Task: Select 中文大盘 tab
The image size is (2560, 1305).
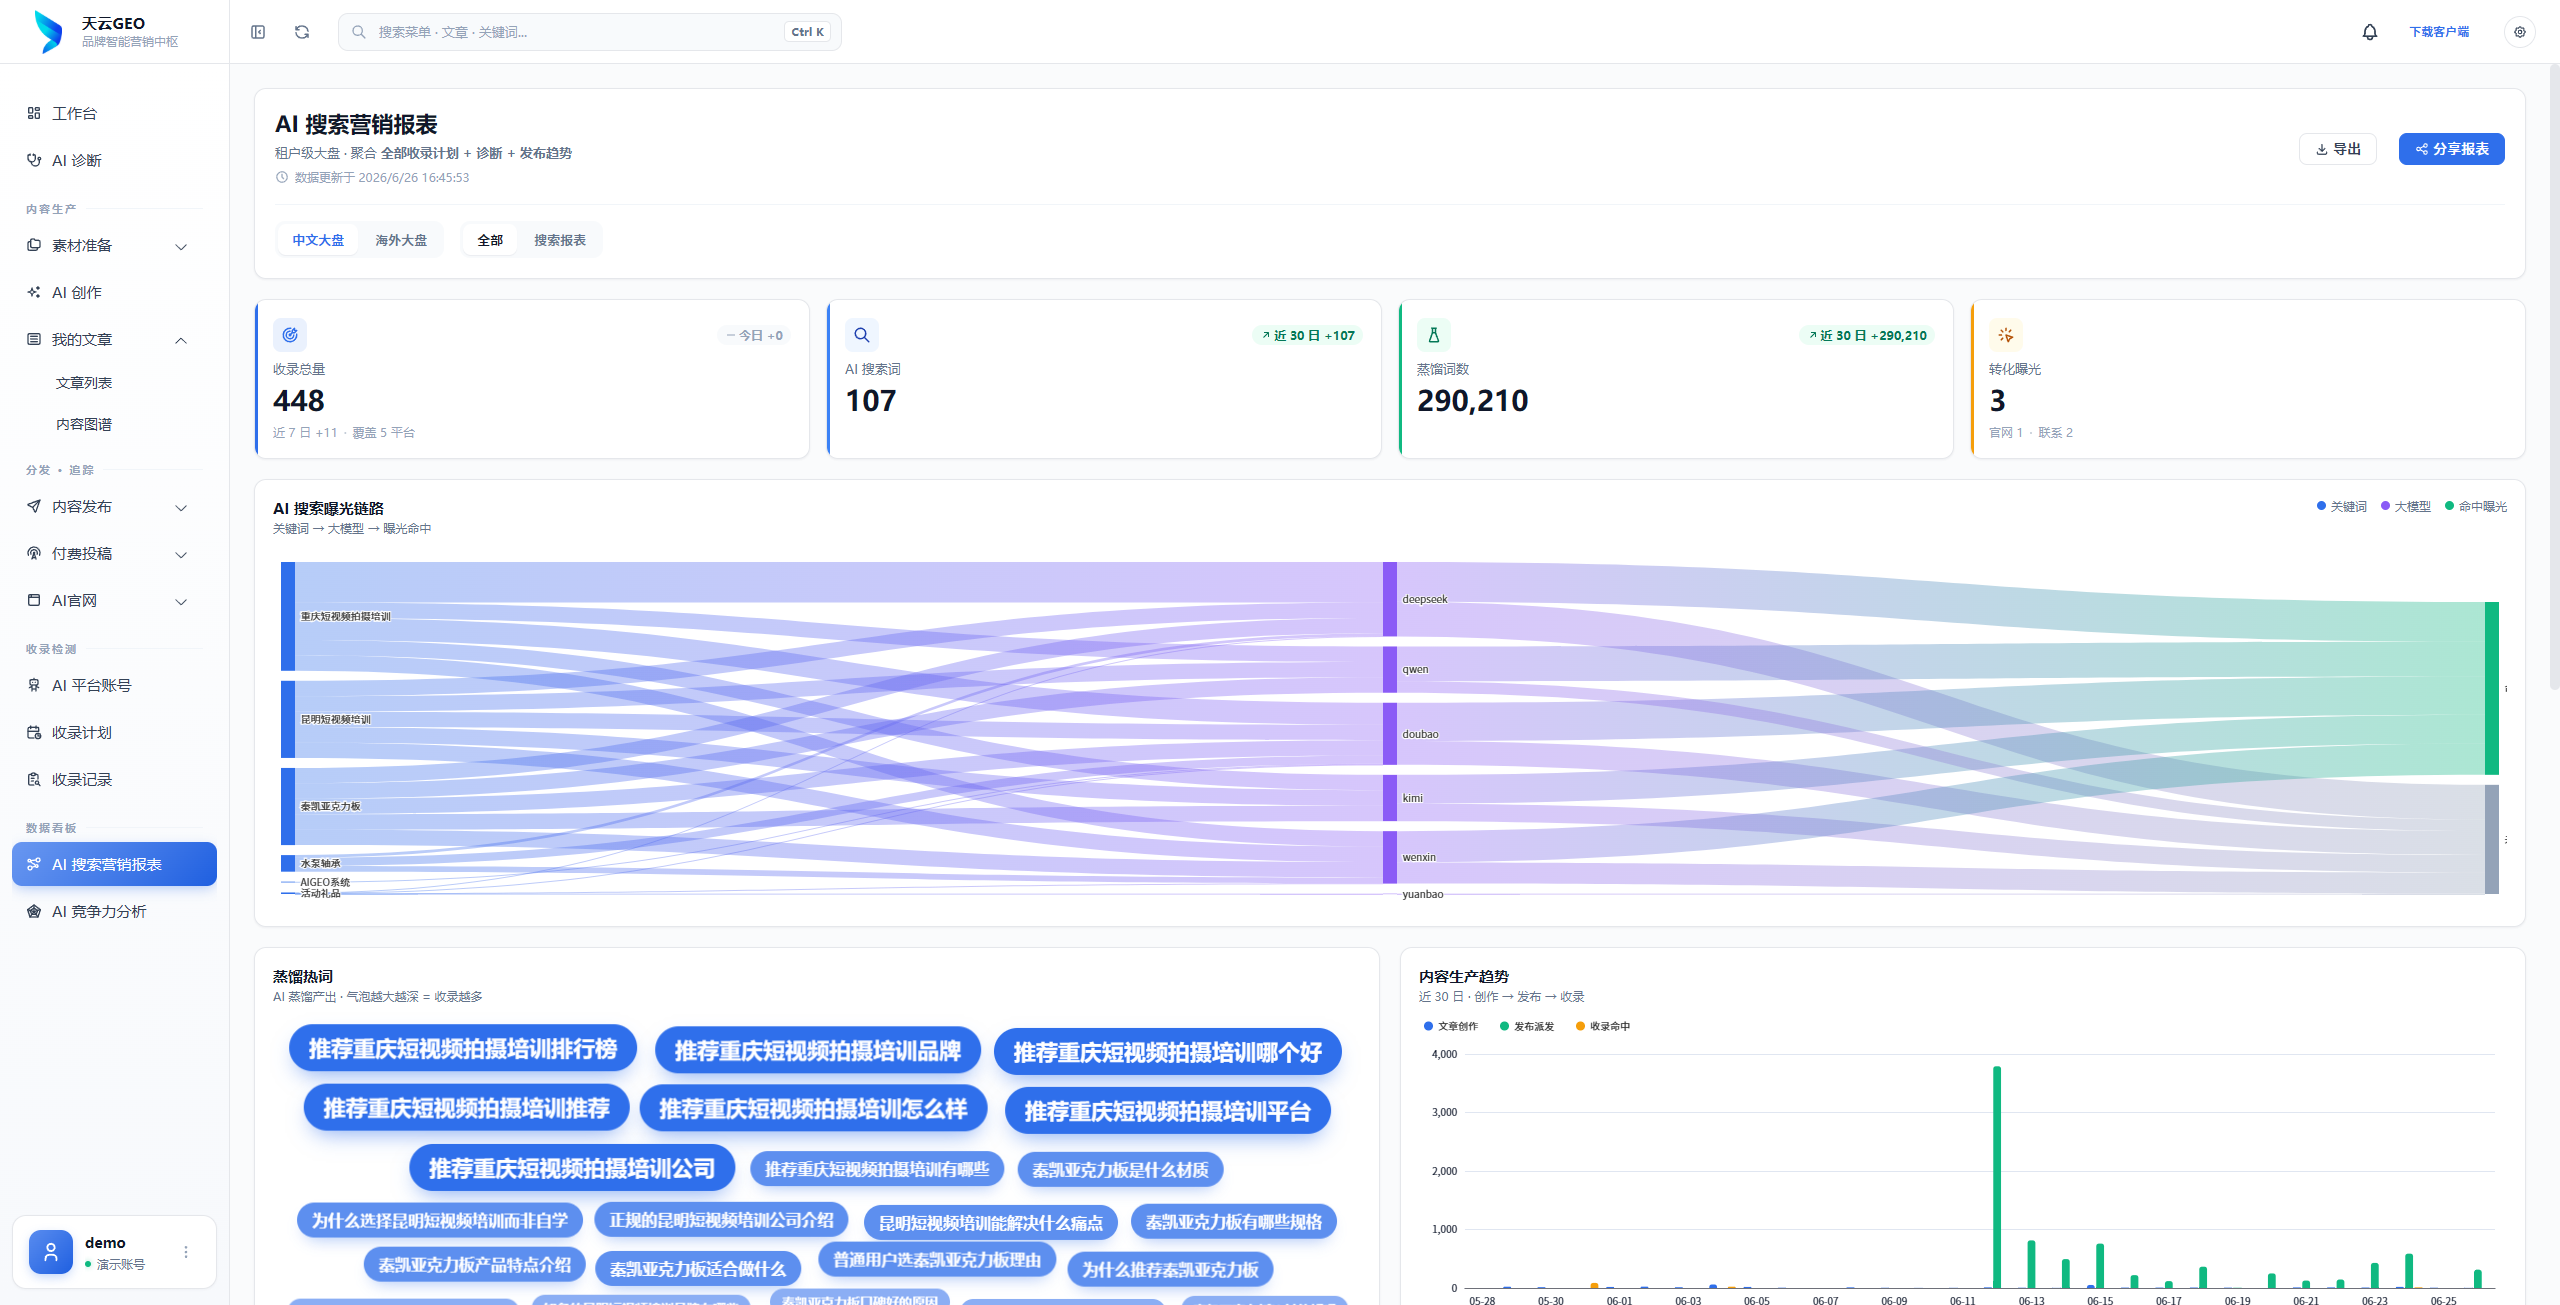Action: pyautogui.click(x=318, y=240)
